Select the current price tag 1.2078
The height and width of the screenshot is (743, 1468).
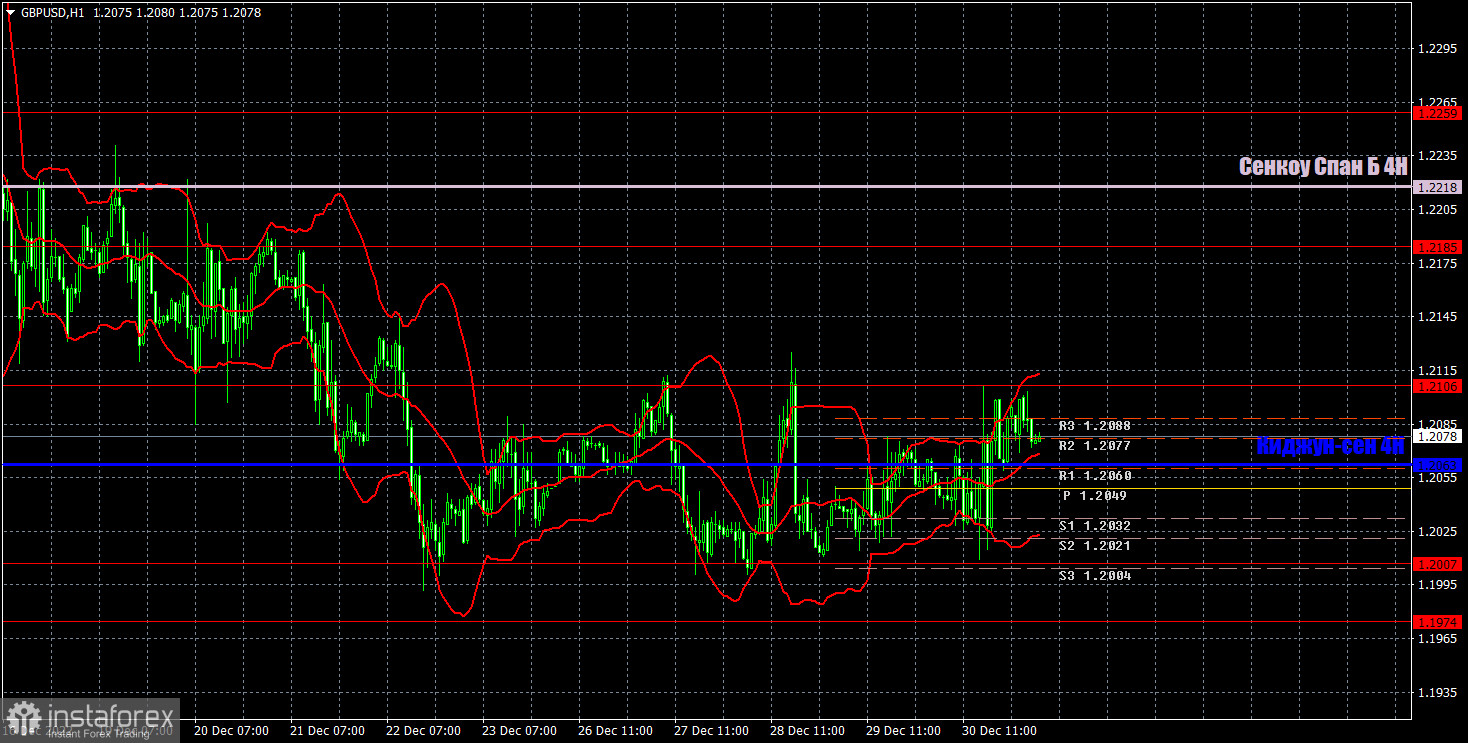coord(1439,437)
